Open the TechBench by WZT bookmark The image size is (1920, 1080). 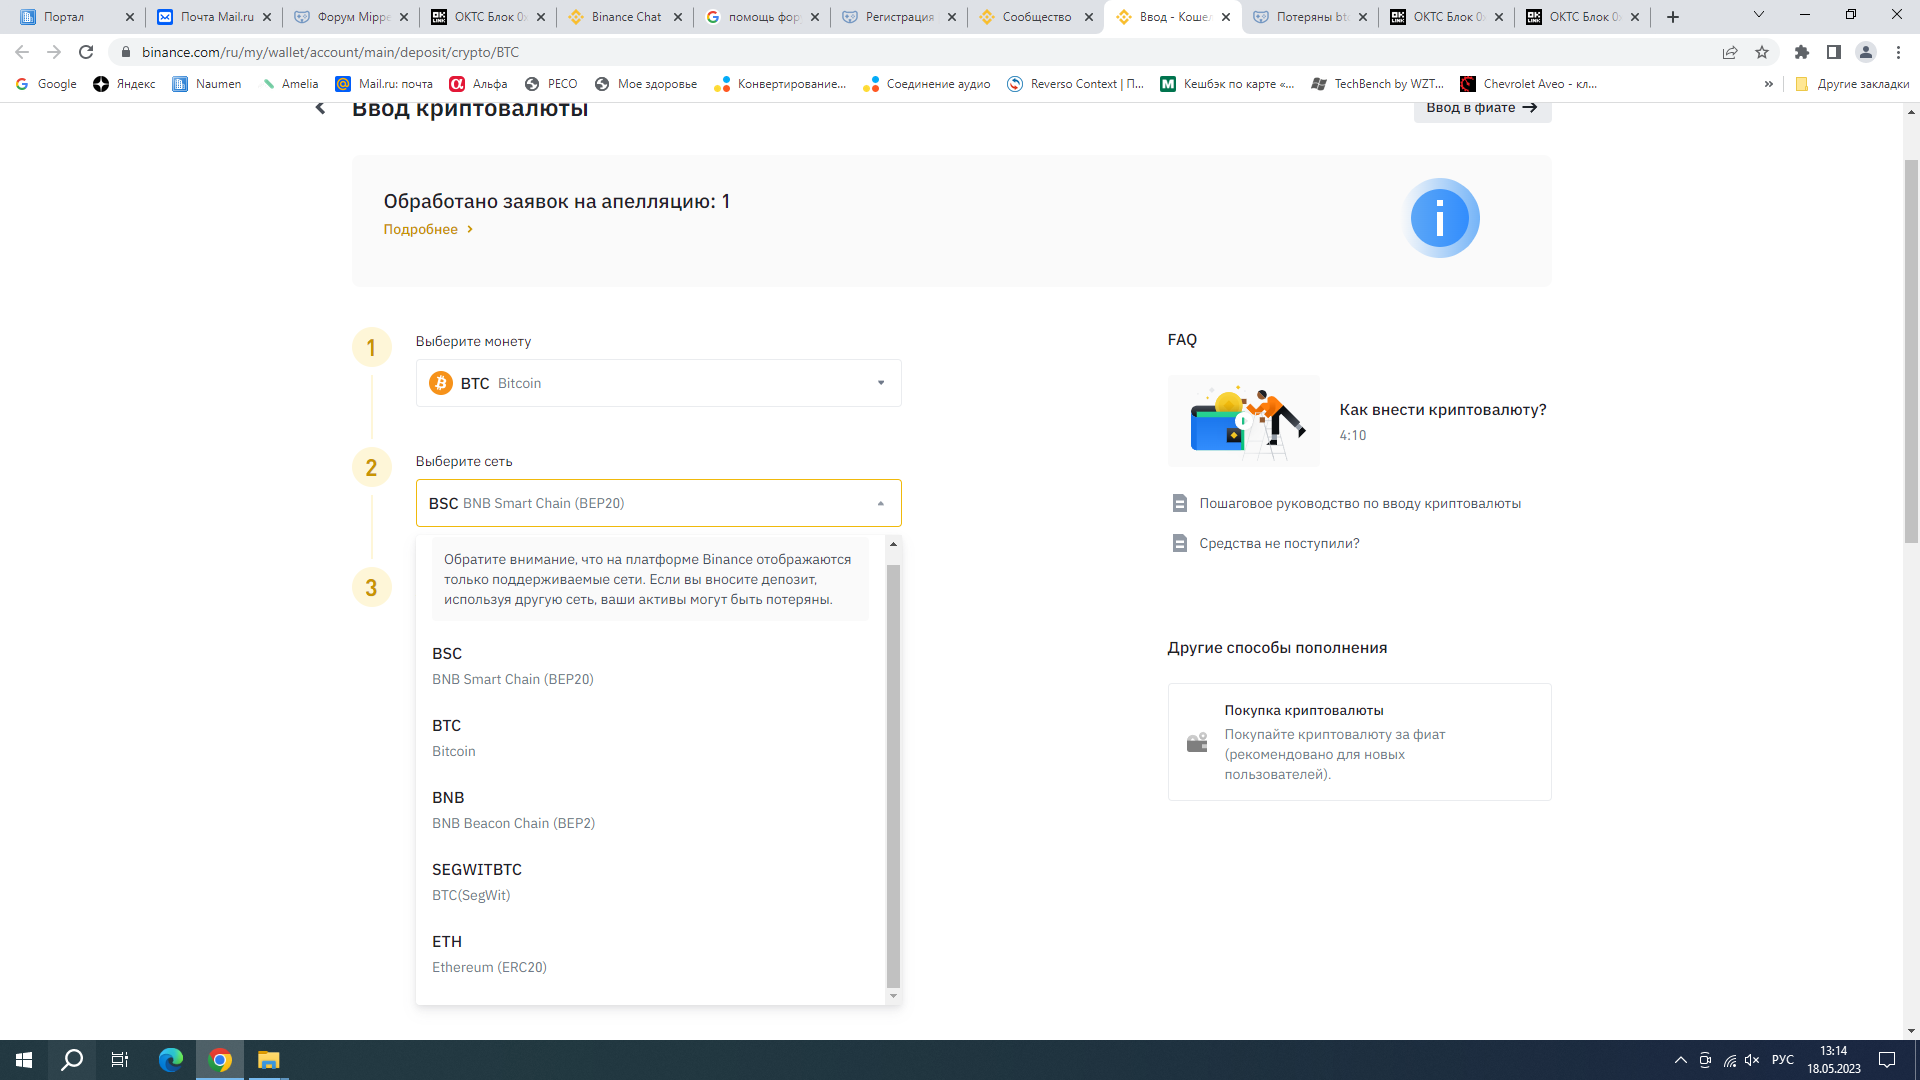(1378, 84)
